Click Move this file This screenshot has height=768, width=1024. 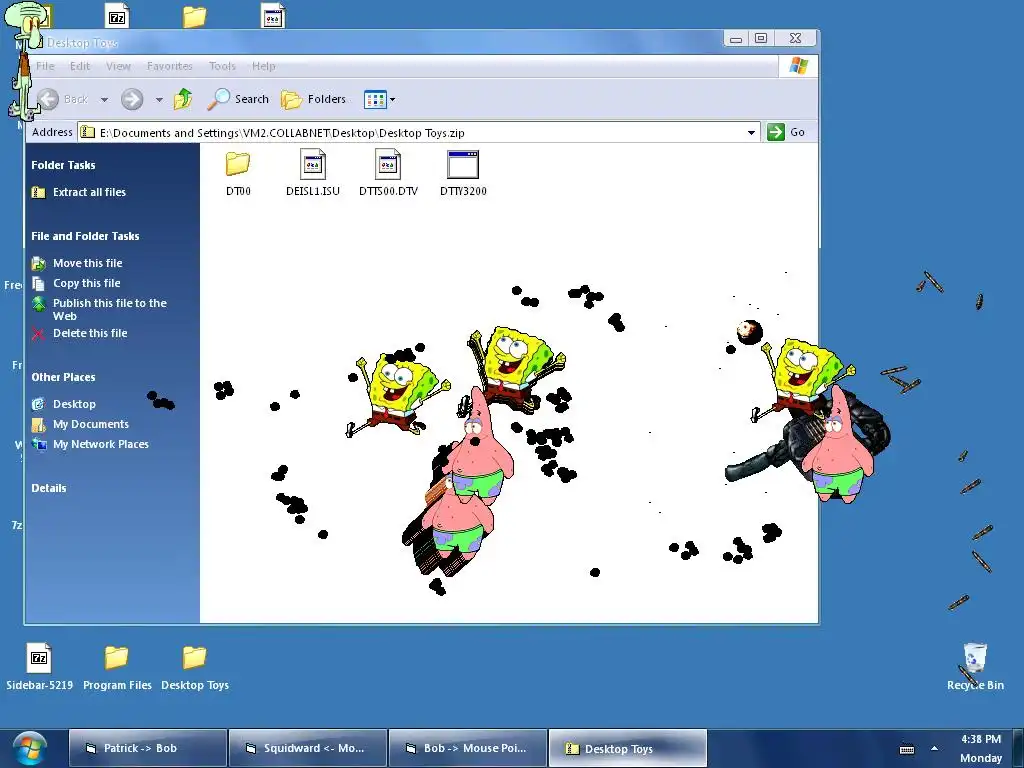click(88, 263)
